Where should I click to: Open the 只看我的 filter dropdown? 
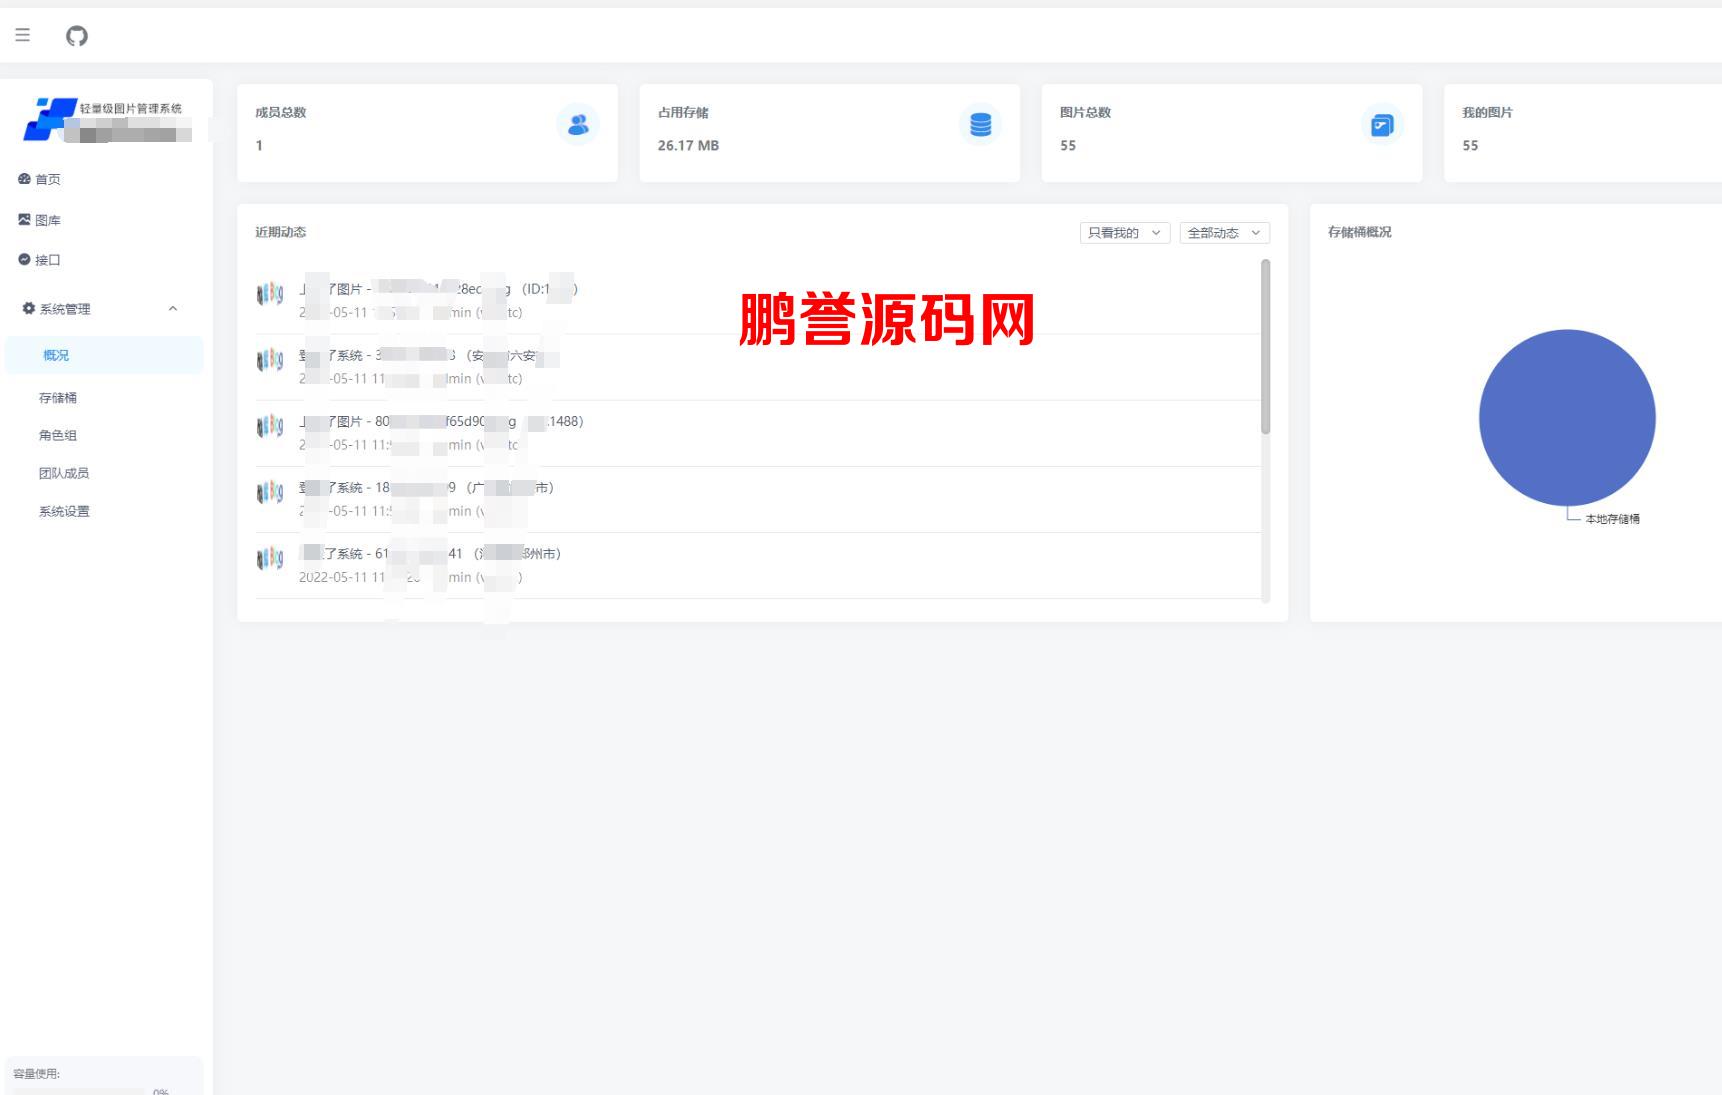coord(1124,233)
